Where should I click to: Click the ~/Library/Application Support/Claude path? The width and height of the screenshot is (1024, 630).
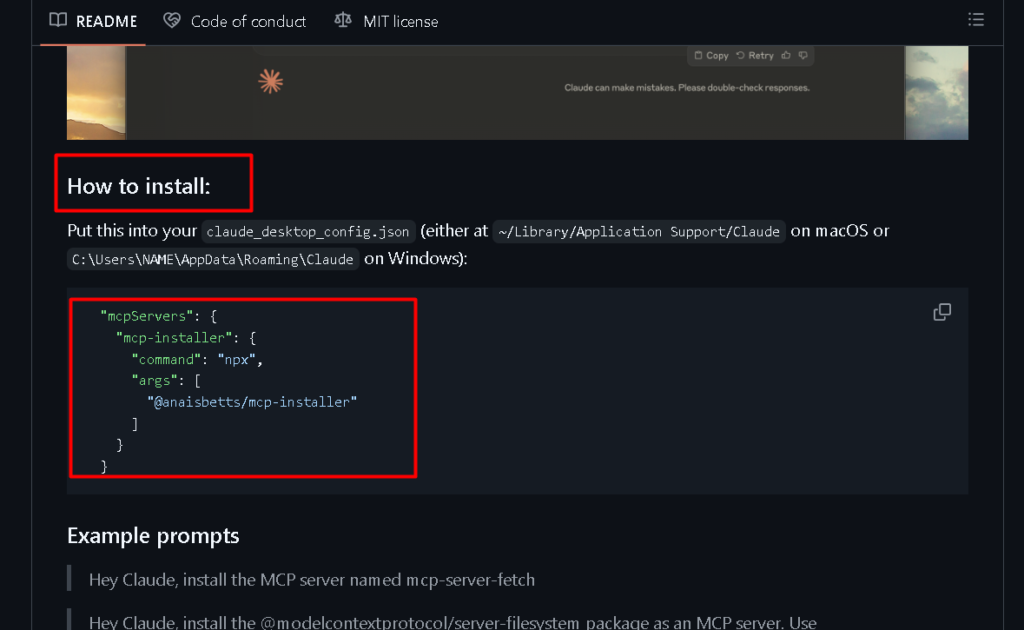tap(639, 231)
